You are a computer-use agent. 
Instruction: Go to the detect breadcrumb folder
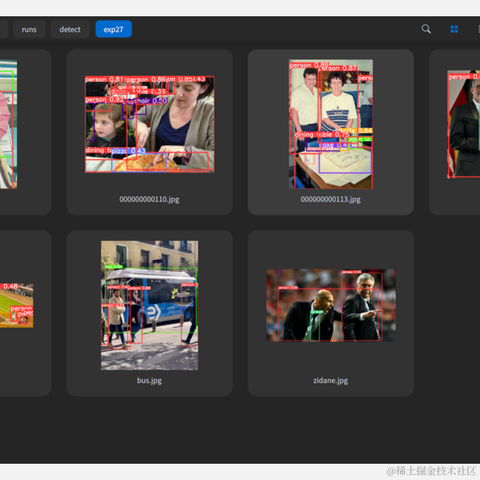pyautogui.click(x=70, y=29)
